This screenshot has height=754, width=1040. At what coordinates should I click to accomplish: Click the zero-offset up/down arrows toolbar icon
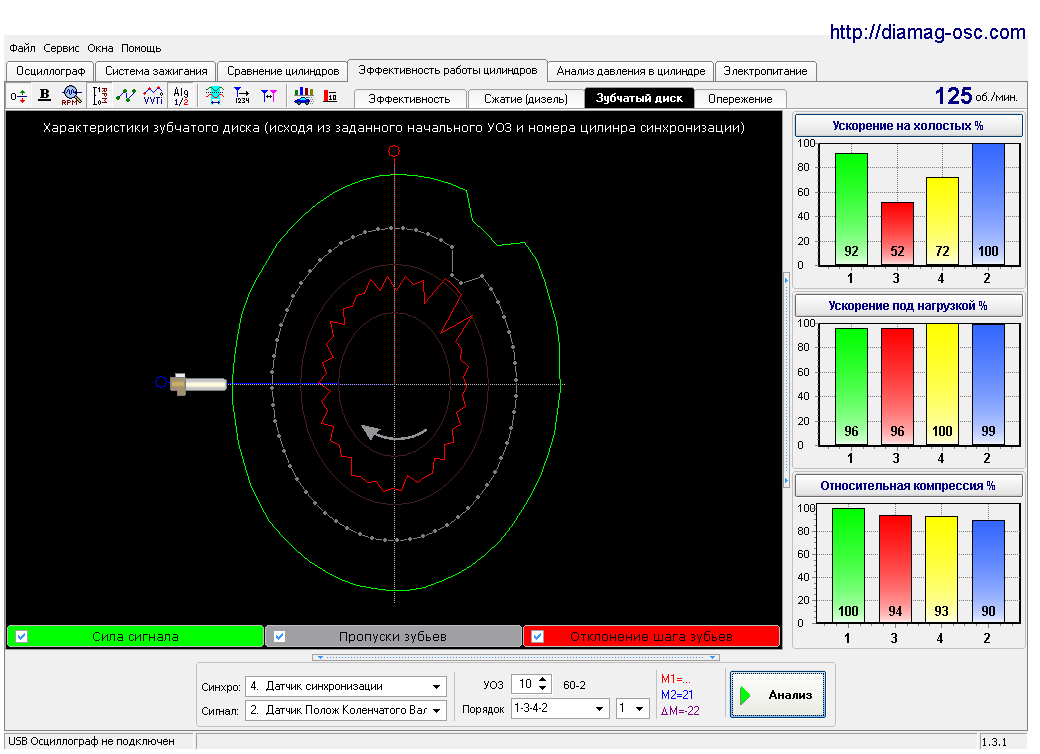19,96
